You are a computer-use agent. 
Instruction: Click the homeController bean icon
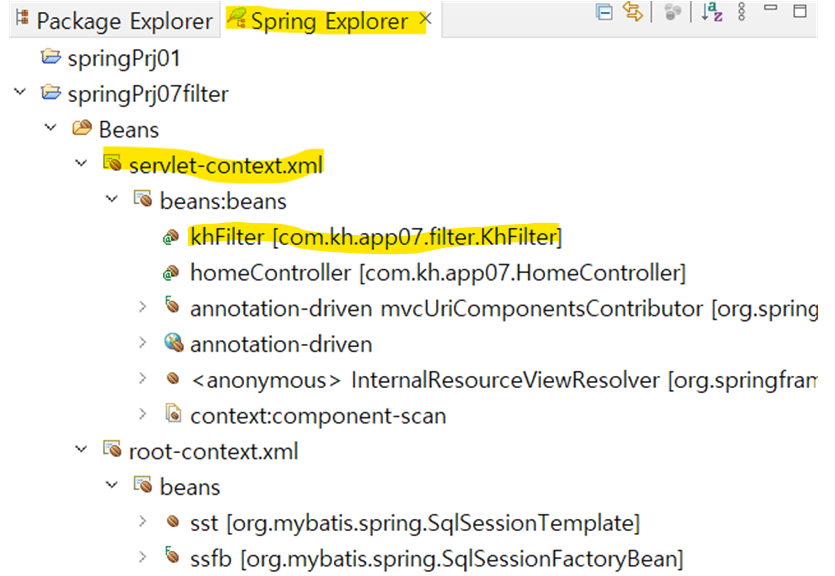[170, 273]
